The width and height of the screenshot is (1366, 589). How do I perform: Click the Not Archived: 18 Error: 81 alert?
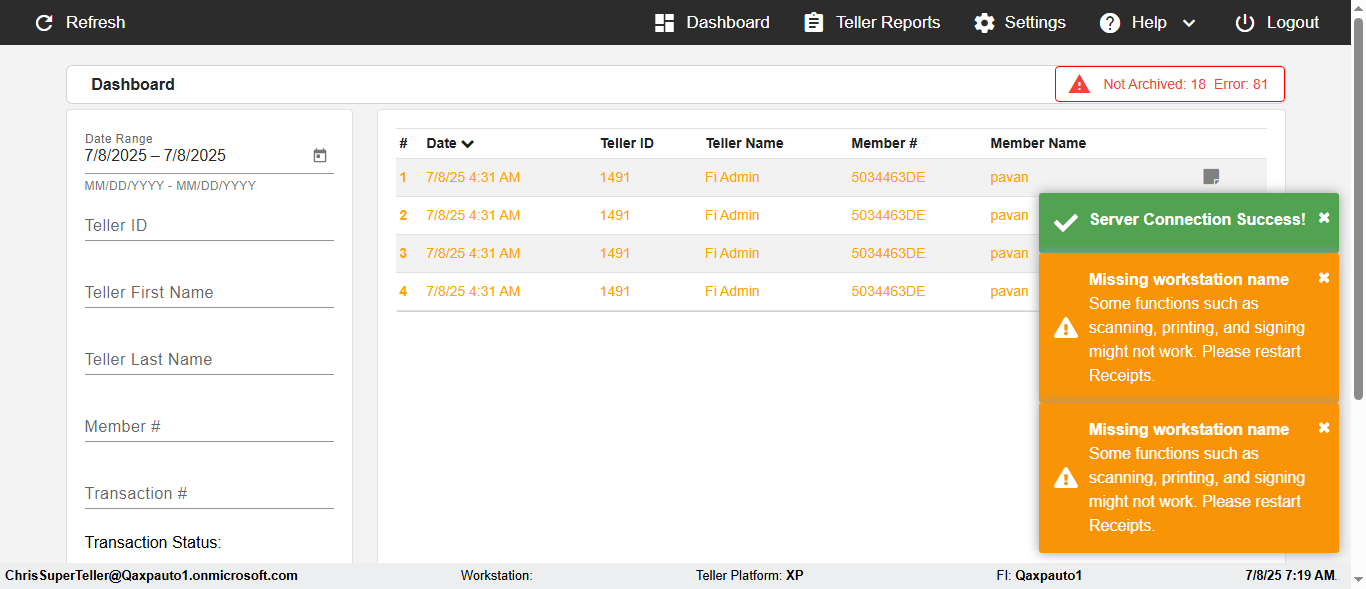[x=1184, y=85]
